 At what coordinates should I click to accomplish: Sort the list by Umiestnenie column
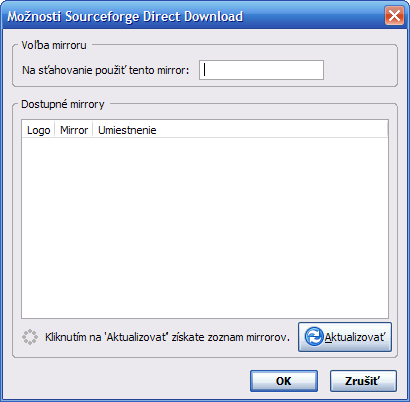pos(127,130)
